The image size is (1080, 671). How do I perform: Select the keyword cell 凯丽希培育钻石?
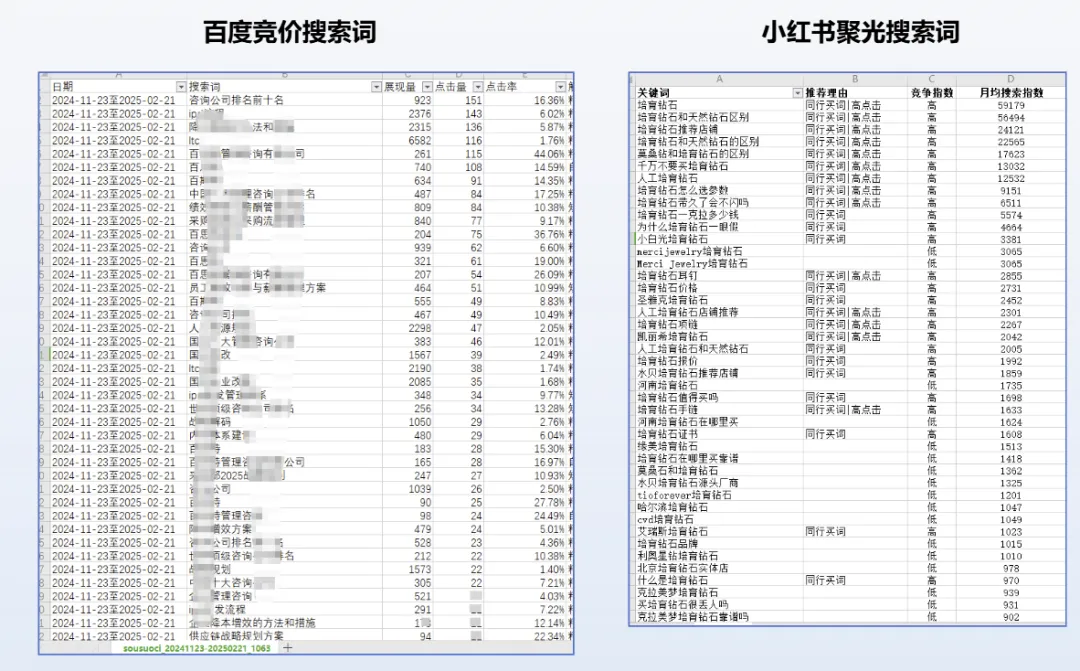[x=719, y=336]
